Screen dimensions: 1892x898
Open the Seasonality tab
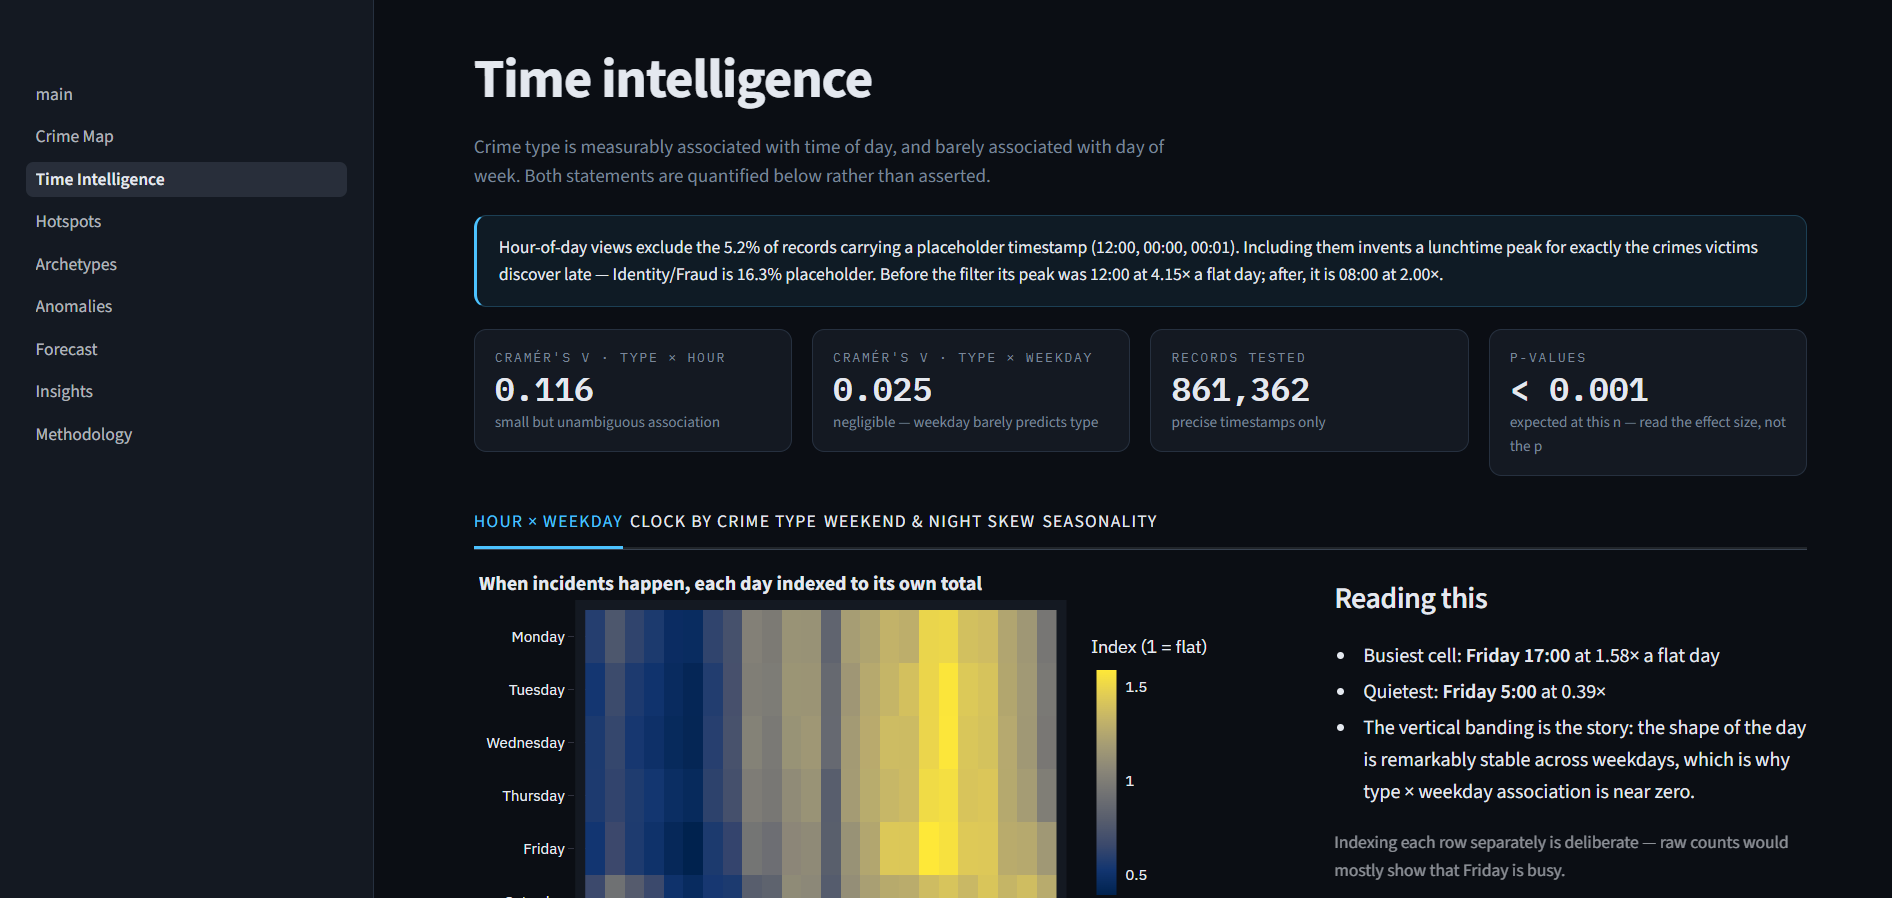(x=1099, y=522)
